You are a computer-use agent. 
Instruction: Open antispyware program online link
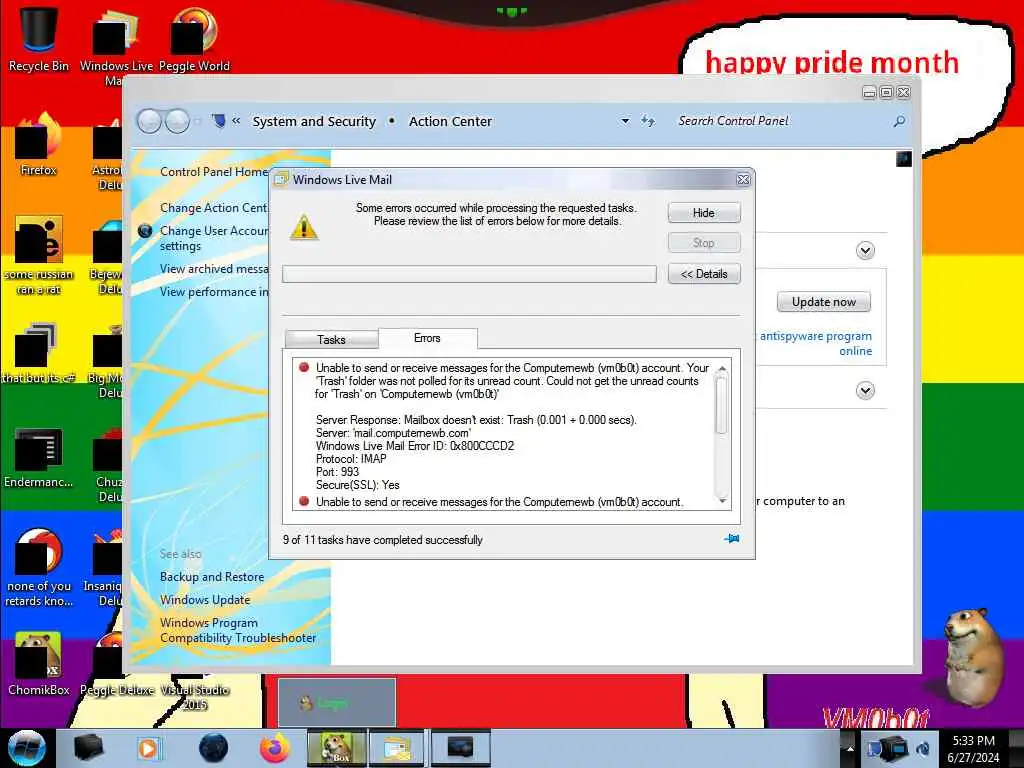[816, 344]
